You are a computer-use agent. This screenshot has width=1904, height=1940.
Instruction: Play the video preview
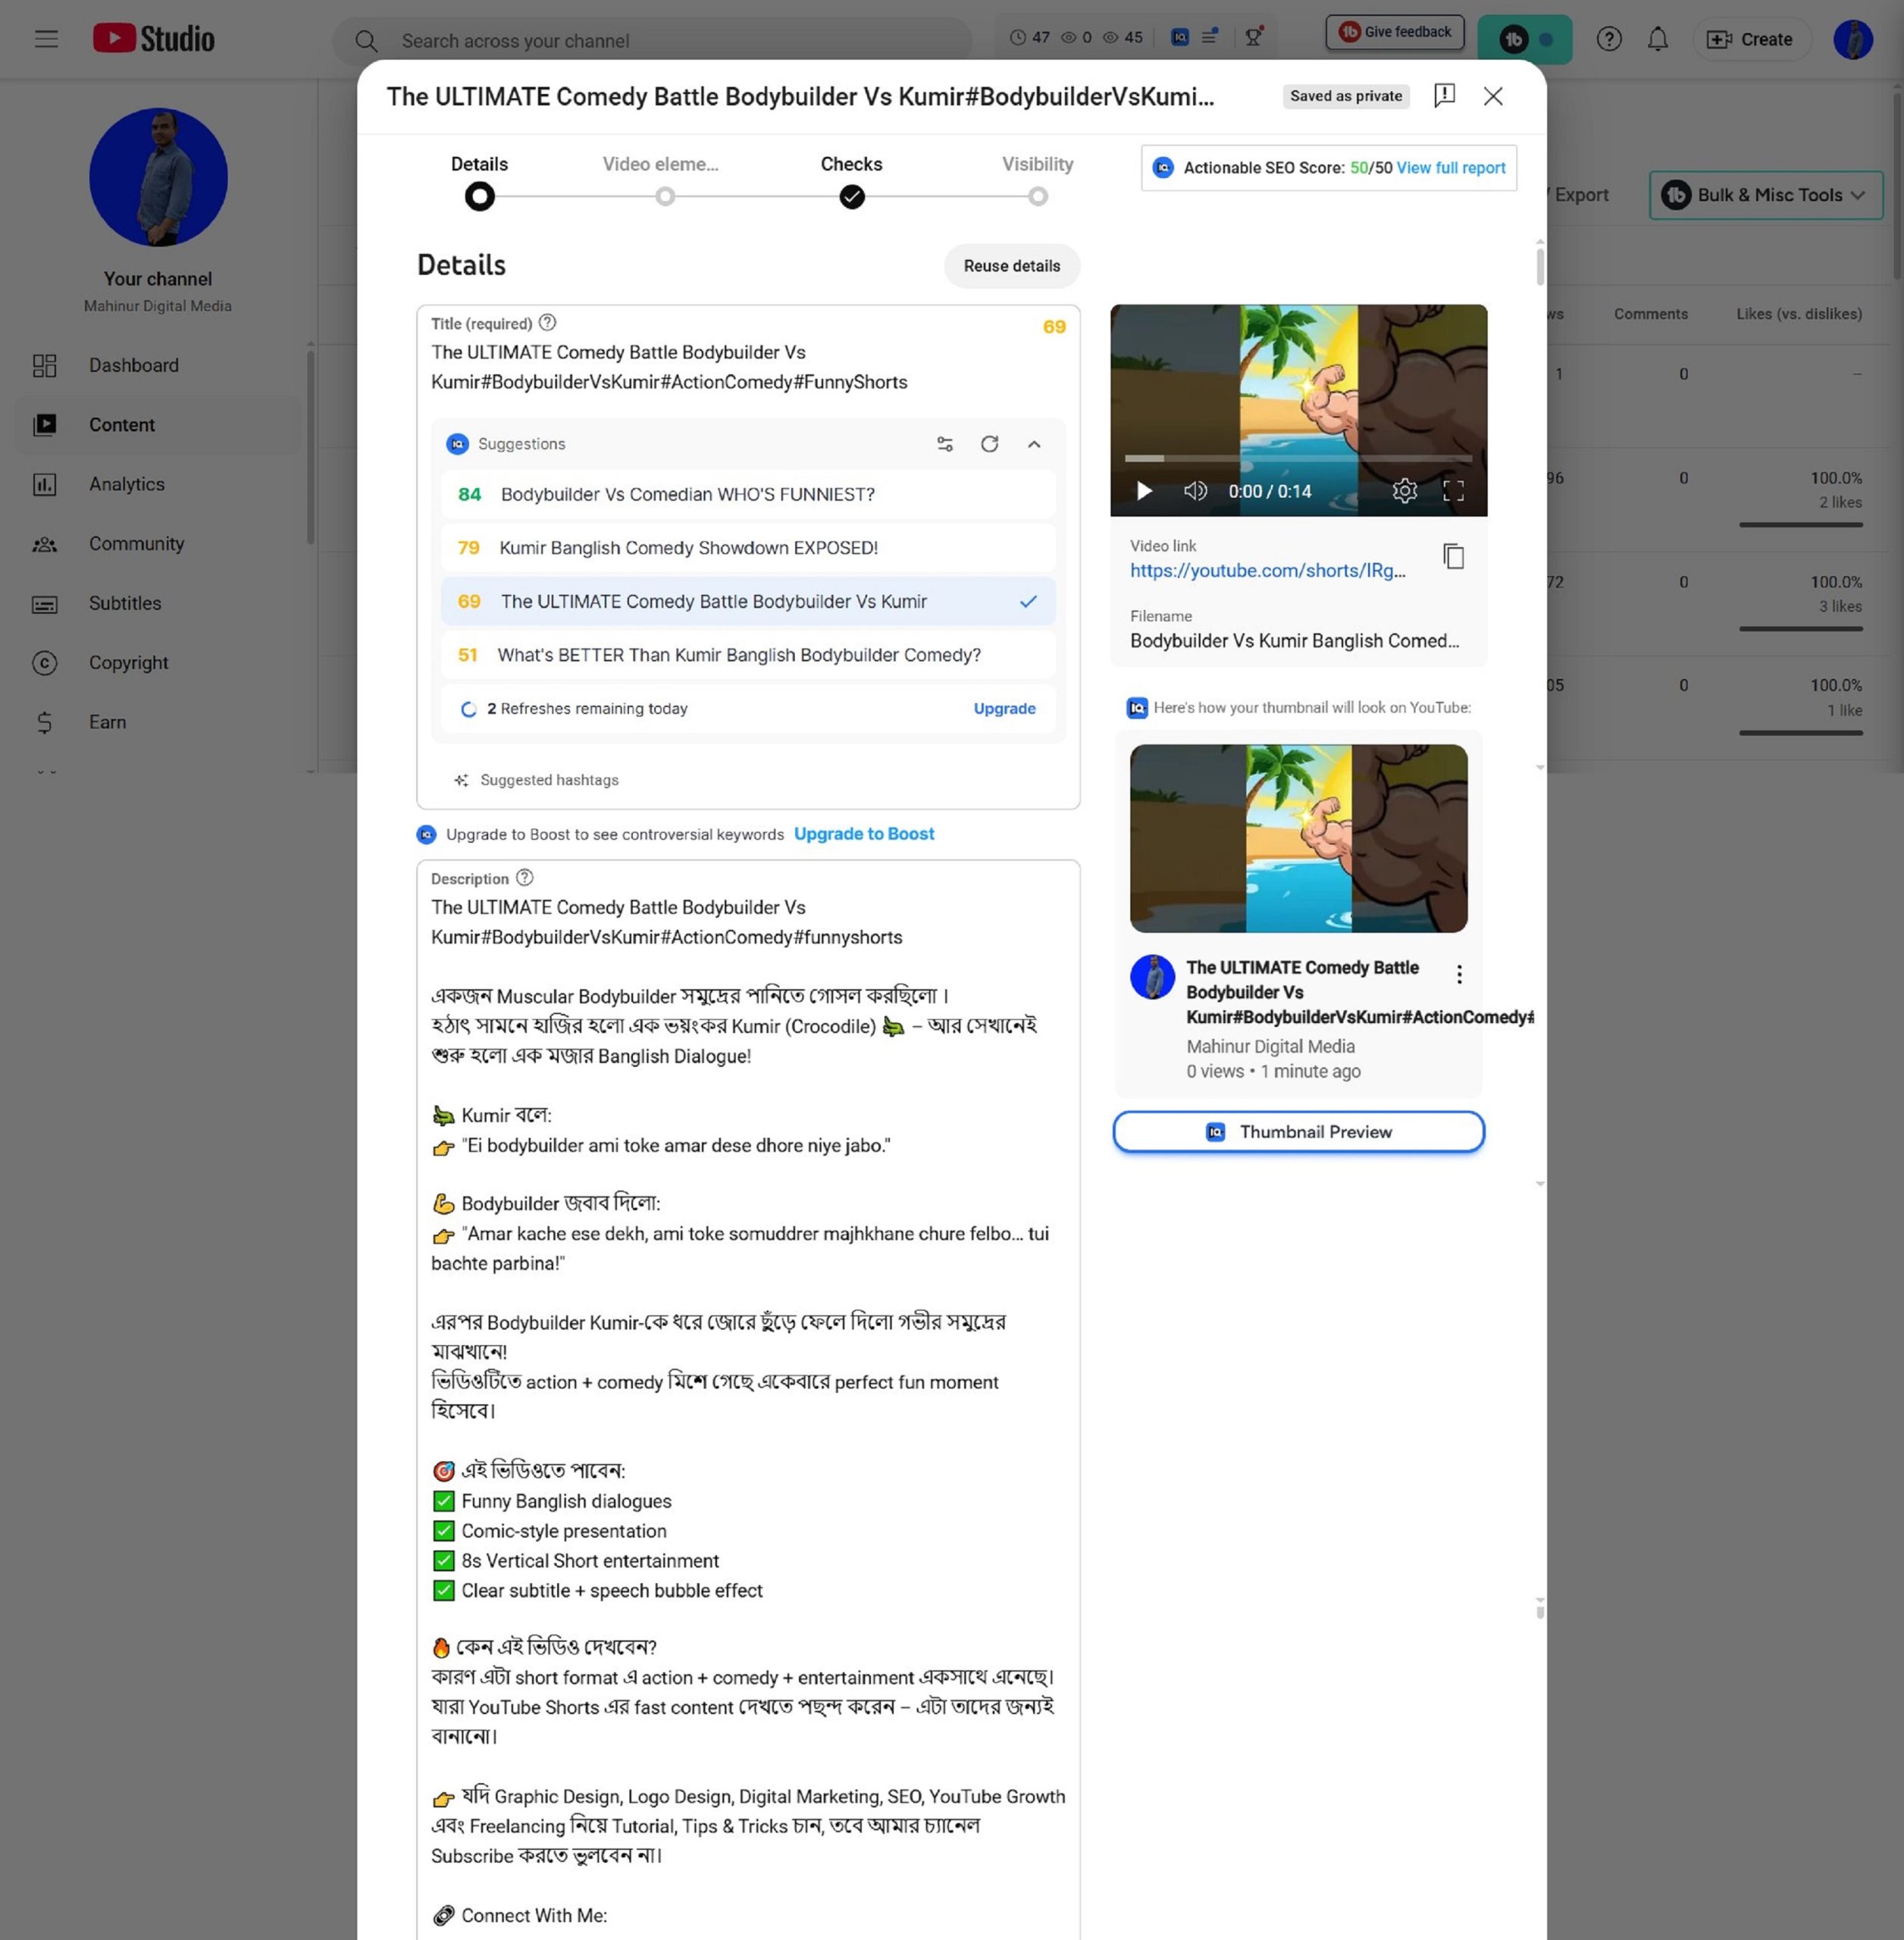click(1144, 491)
